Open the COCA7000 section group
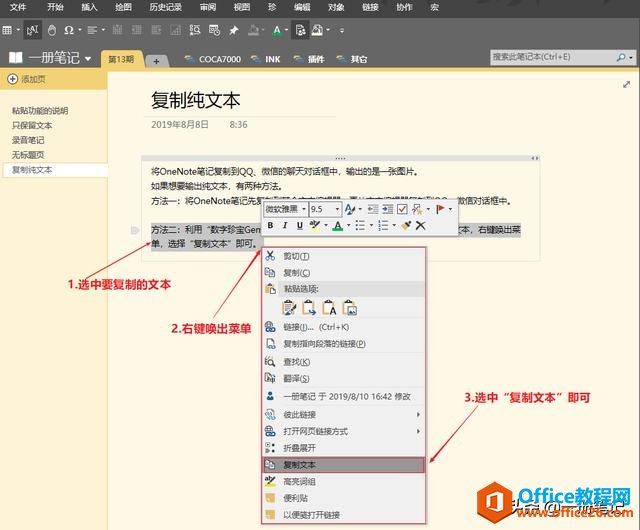 tap(213, 59)
